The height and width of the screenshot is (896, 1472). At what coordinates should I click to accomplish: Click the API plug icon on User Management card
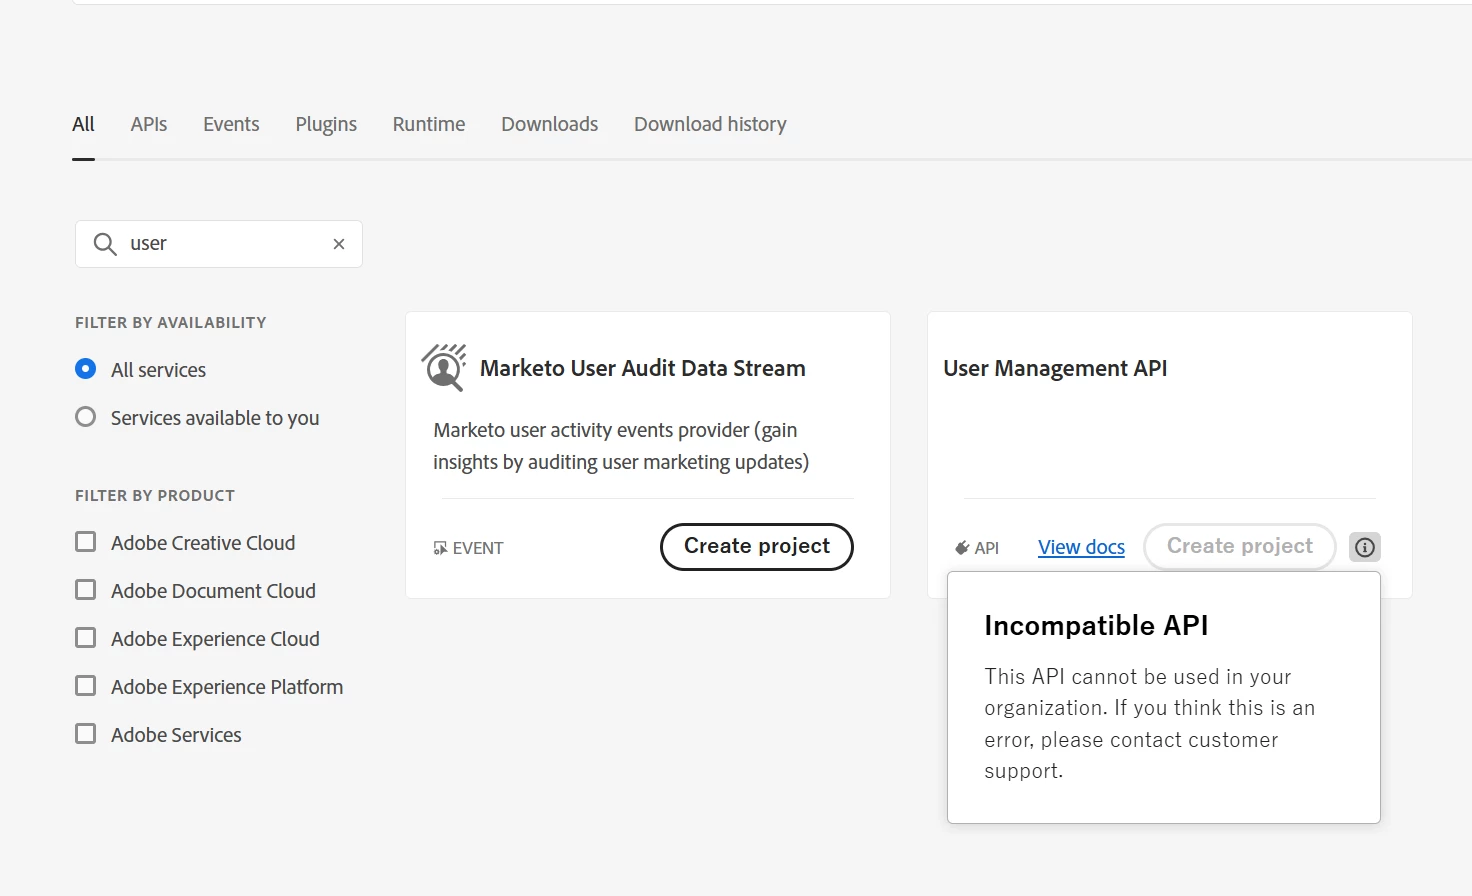pos(962,548)
